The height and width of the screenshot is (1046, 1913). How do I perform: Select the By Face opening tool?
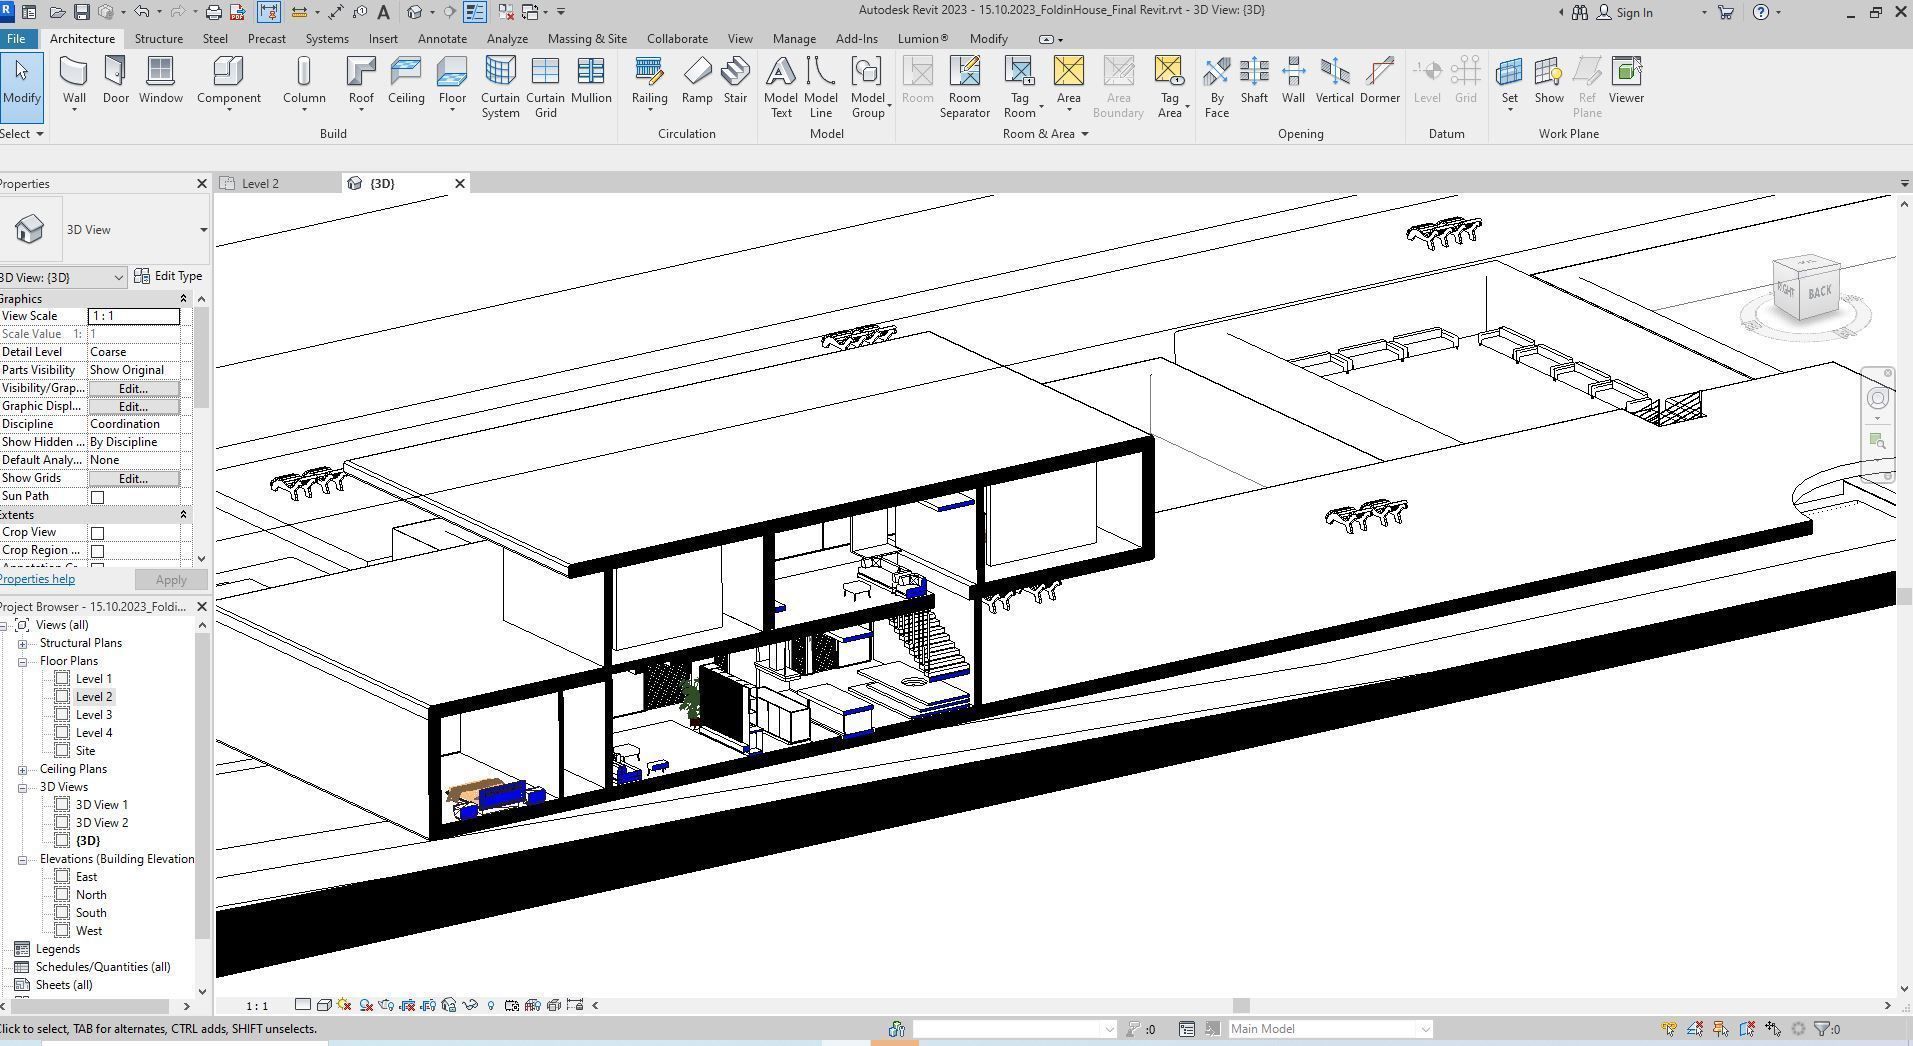pyautogui.click(x=1216, y=87)
